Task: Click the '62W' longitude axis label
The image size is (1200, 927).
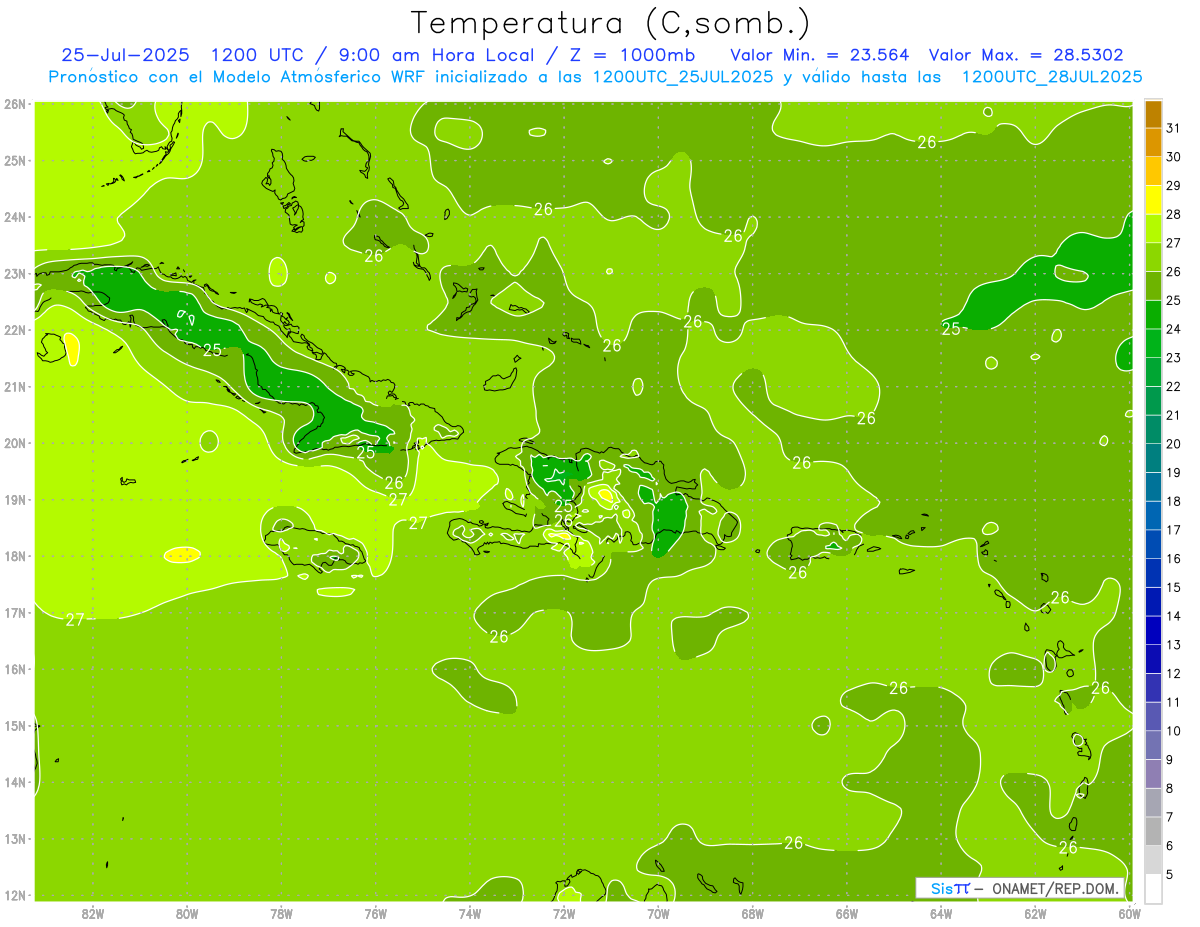Action: pos(1035,913)
